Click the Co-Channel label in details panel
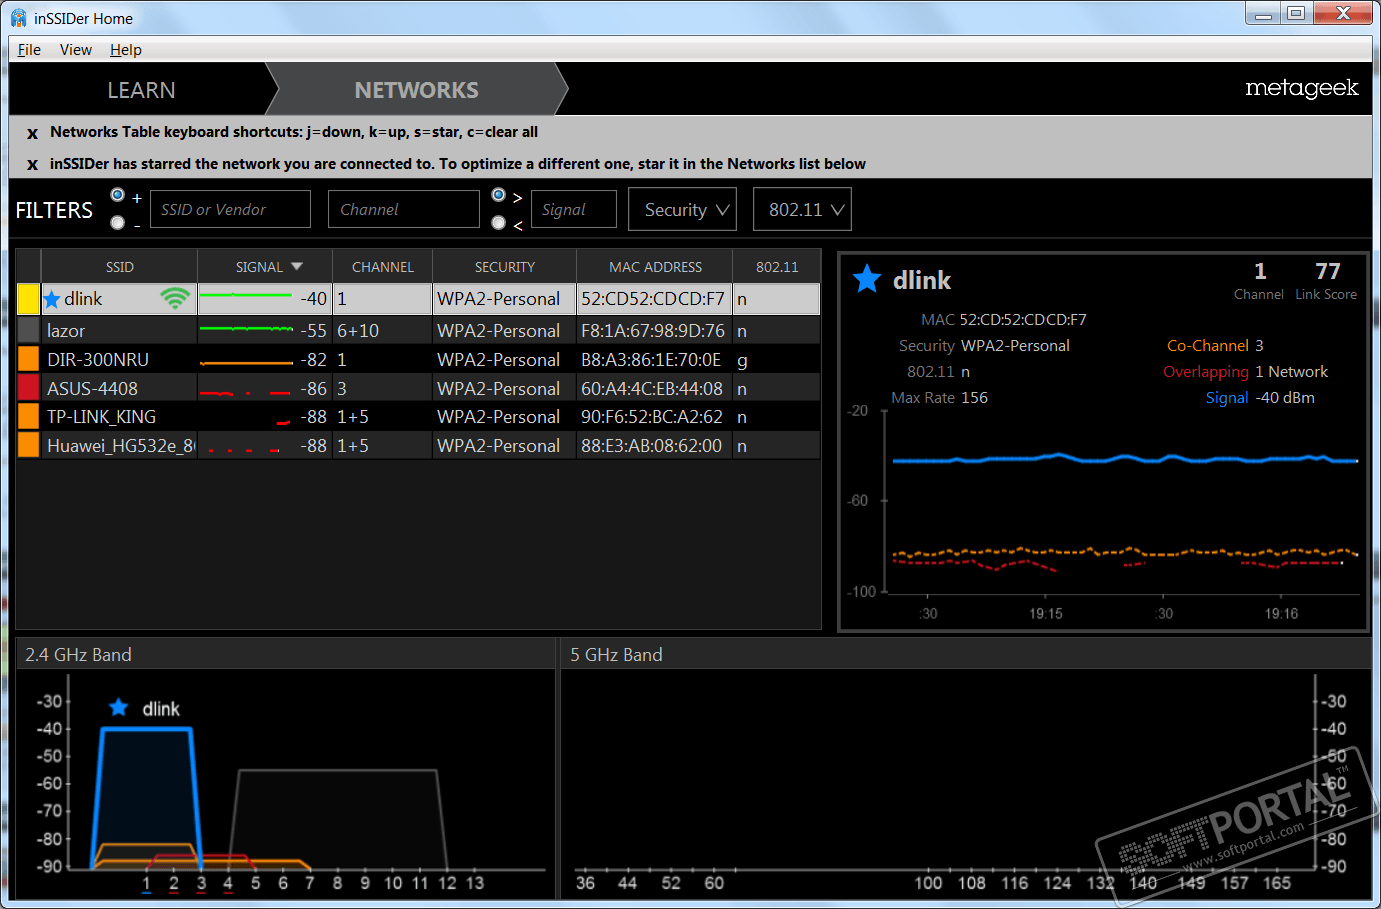The width and height of the screenshot is (1381, 909). [1208, 345]
